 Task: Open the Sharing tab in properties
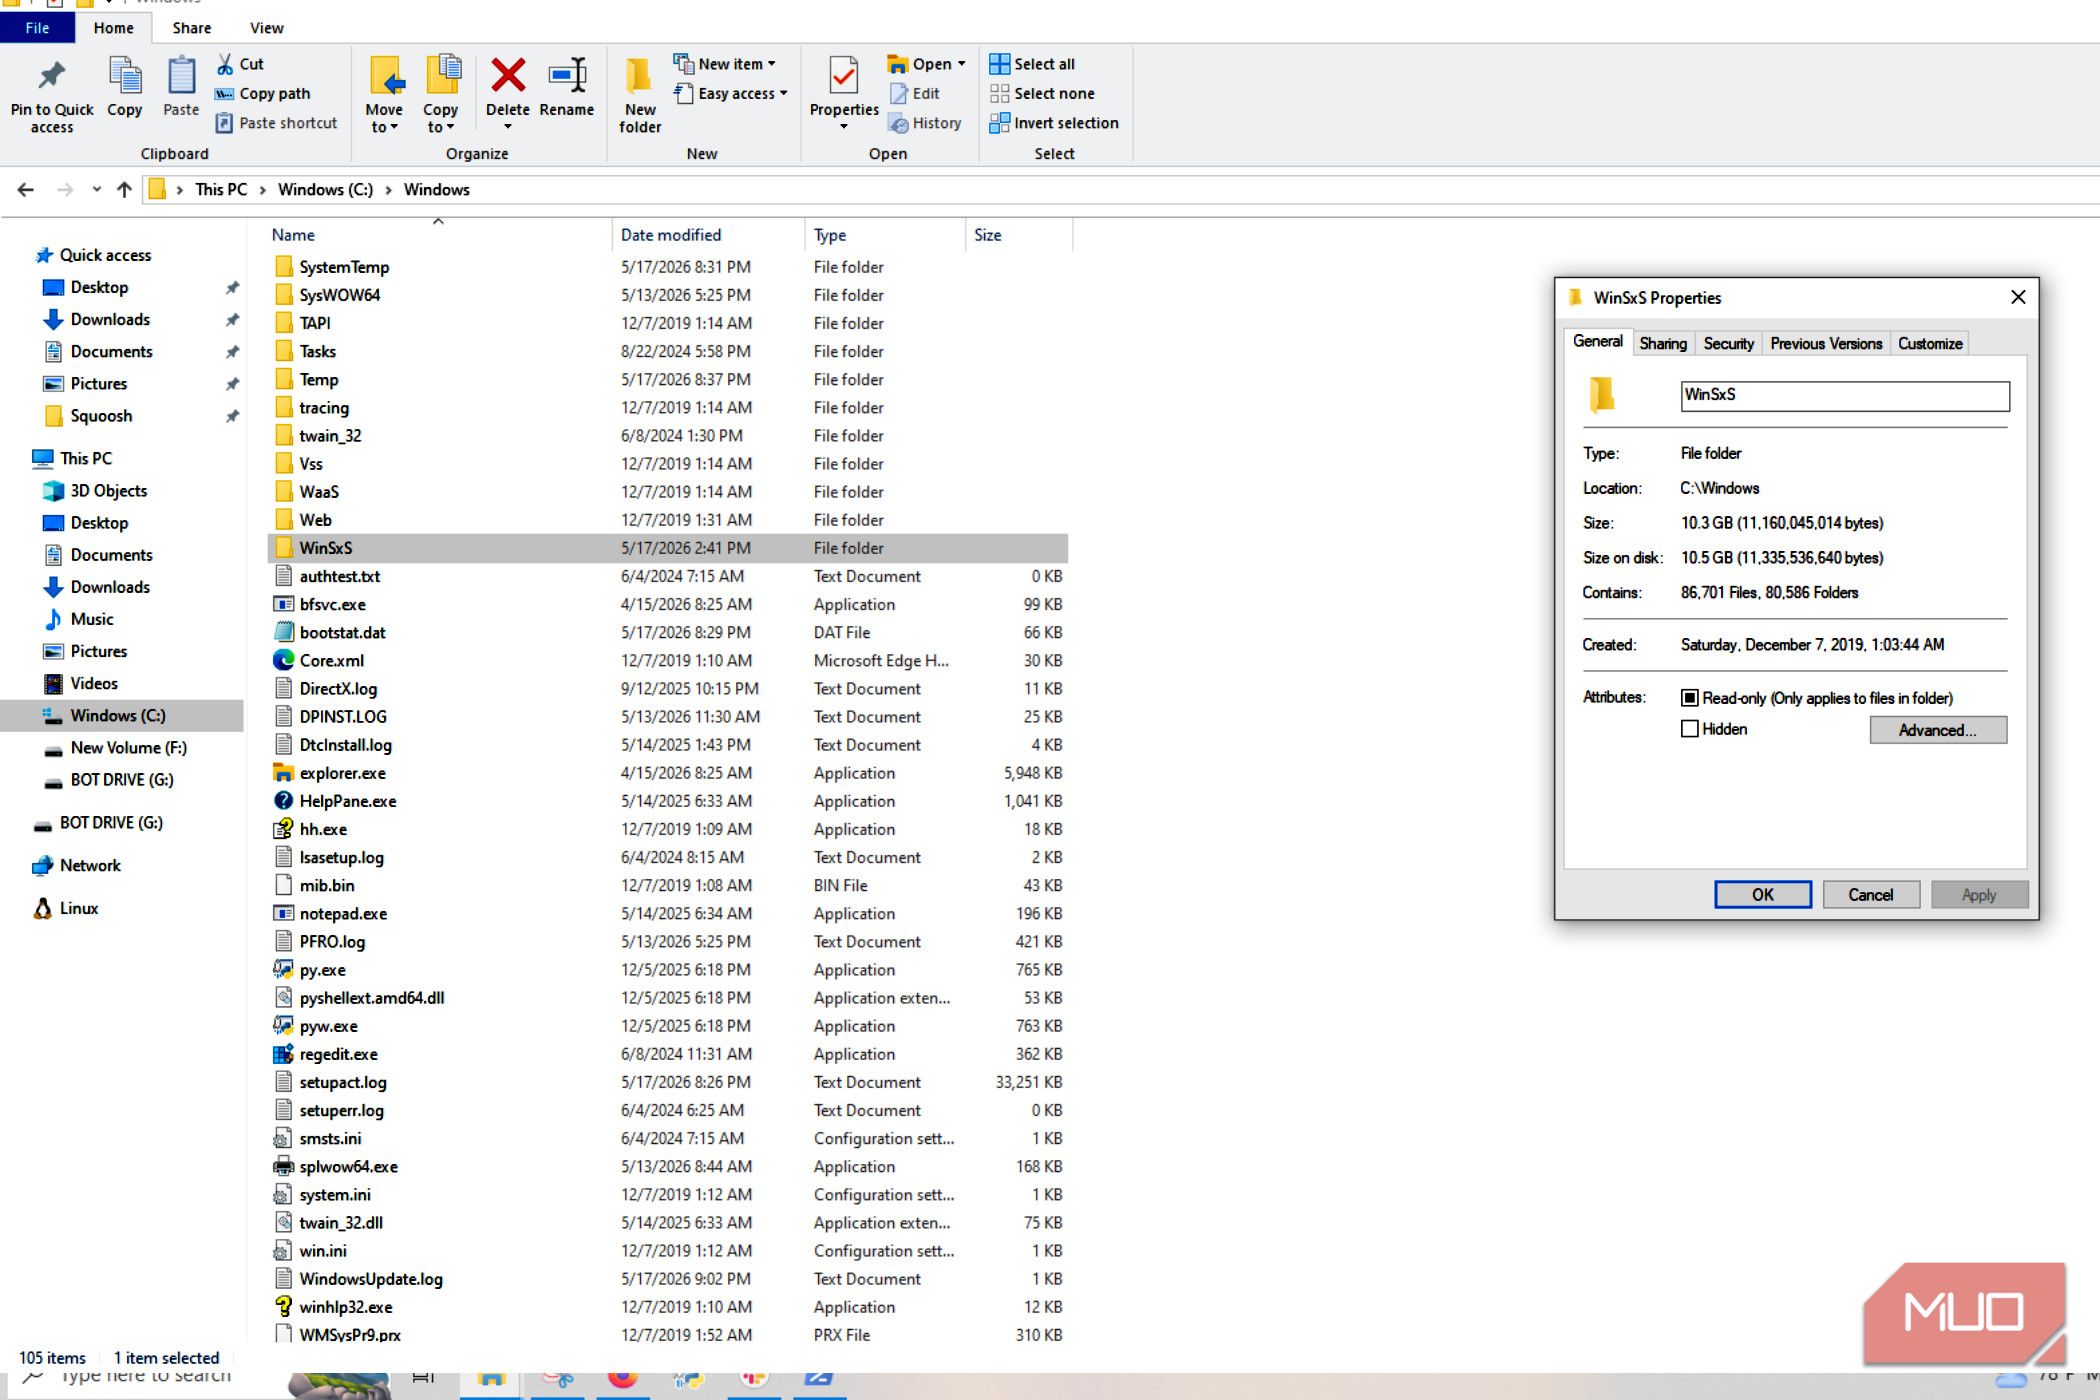pos(1663,343)
